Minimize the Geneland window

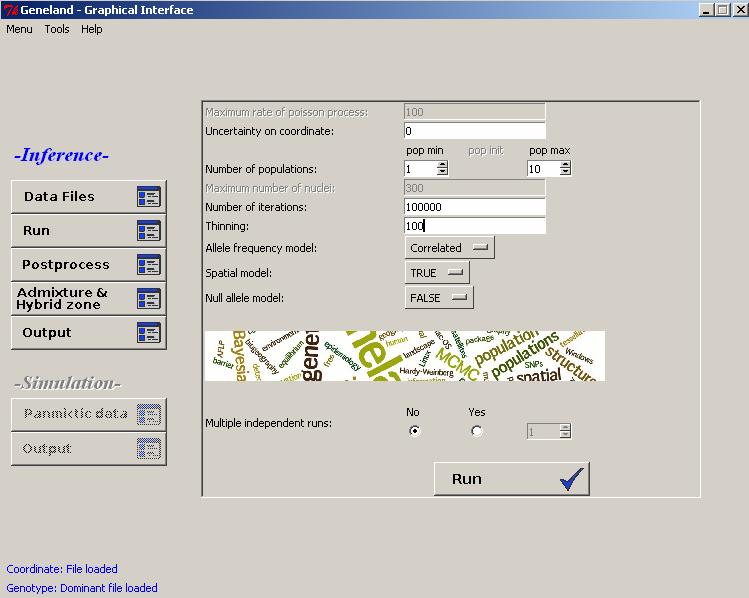[707, 10]
